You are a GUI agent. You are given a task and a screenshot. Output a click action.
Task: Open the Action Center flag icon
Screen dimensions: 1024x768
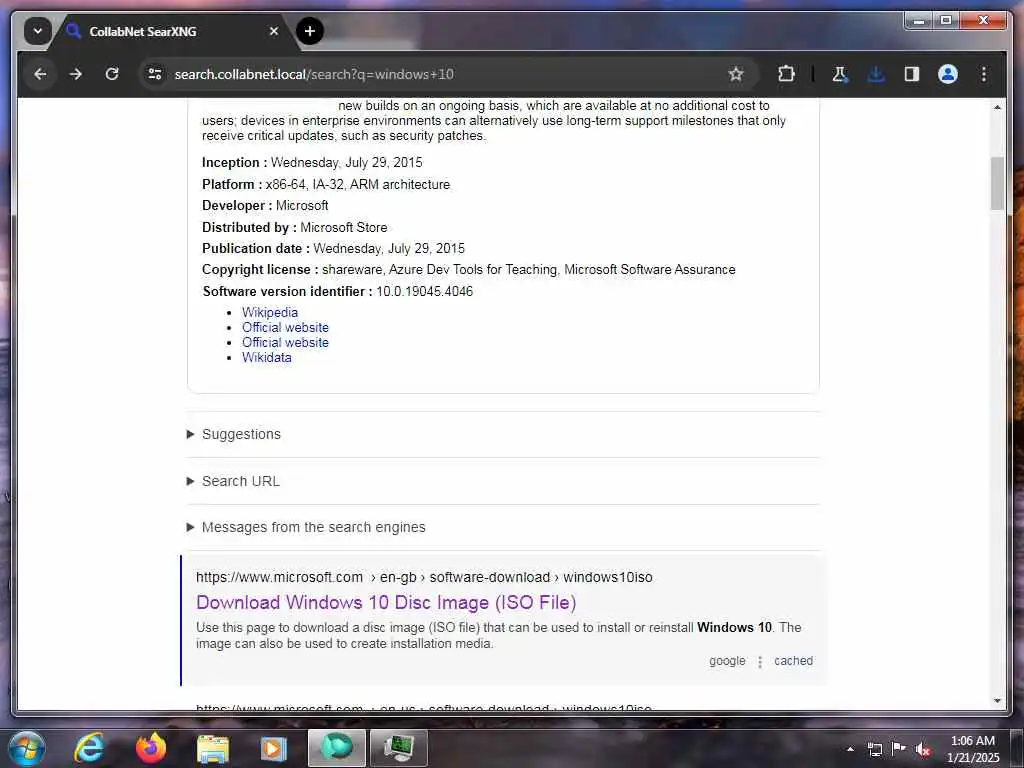(x=899, y=749)
